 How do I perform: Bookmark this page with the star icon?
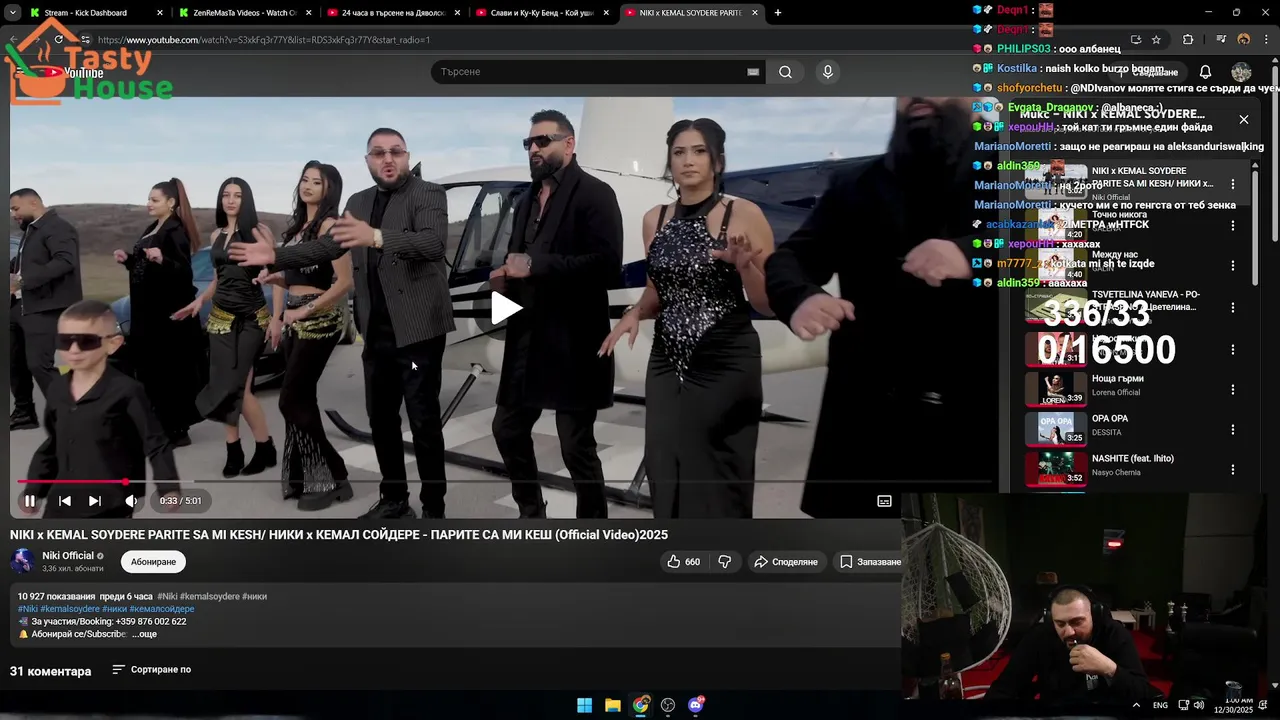click(1157, 40)
